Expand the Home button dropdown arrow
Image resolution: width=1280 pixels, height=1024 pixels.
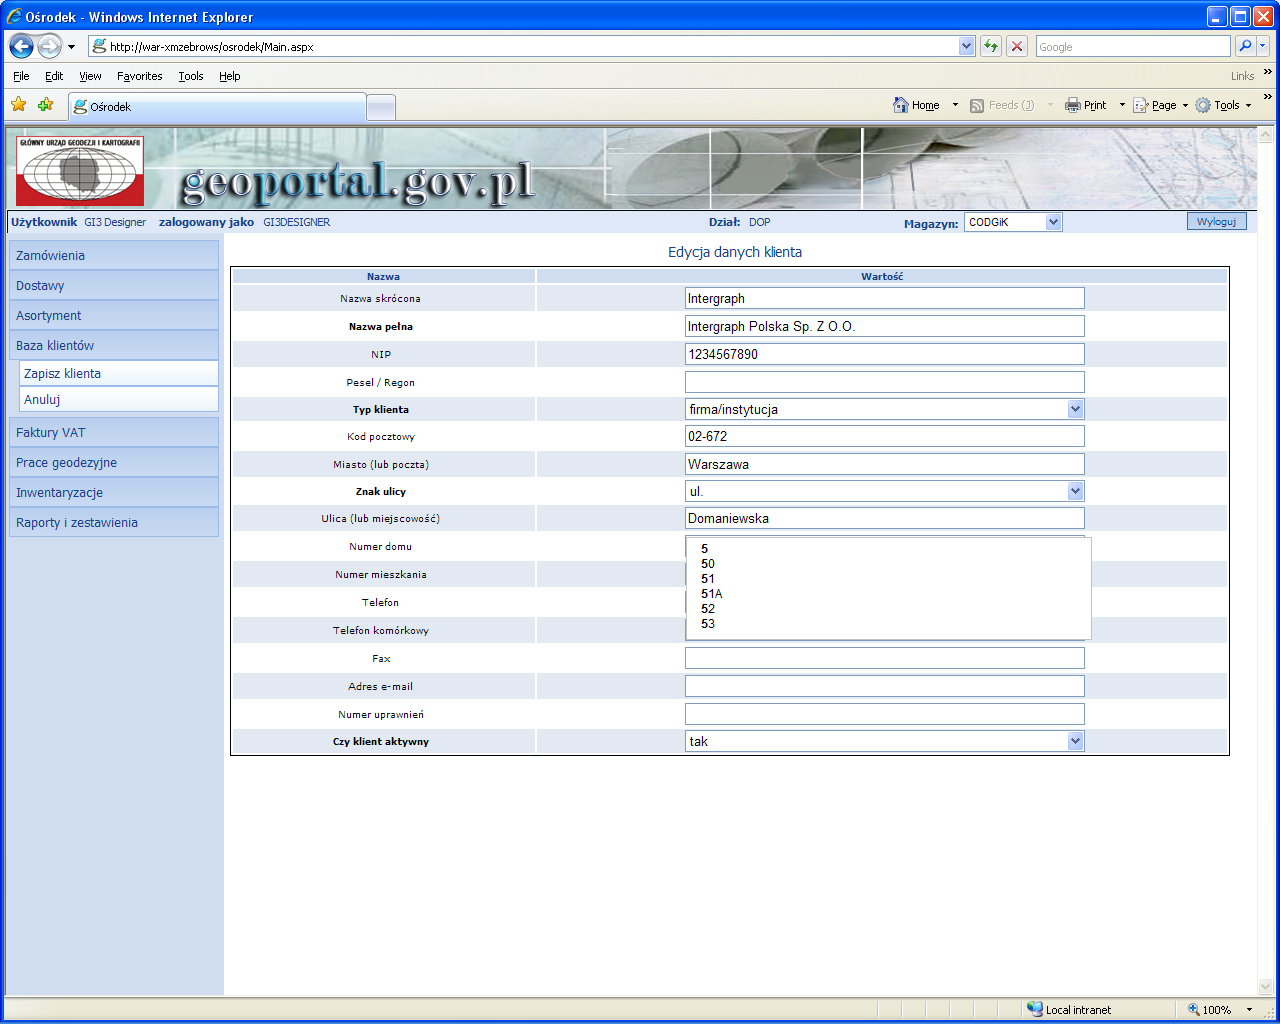[955, 105]
